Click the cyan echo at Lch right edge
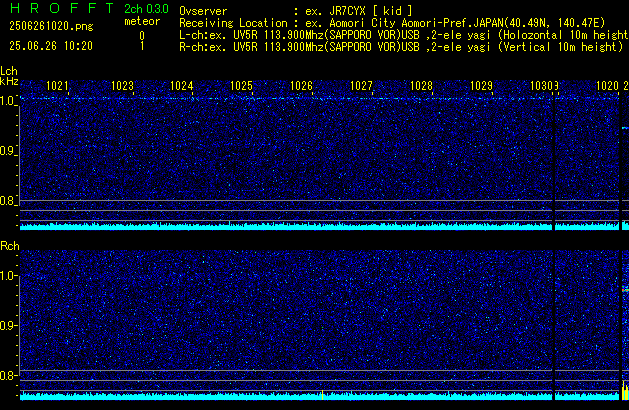 (x=625, y=128)
